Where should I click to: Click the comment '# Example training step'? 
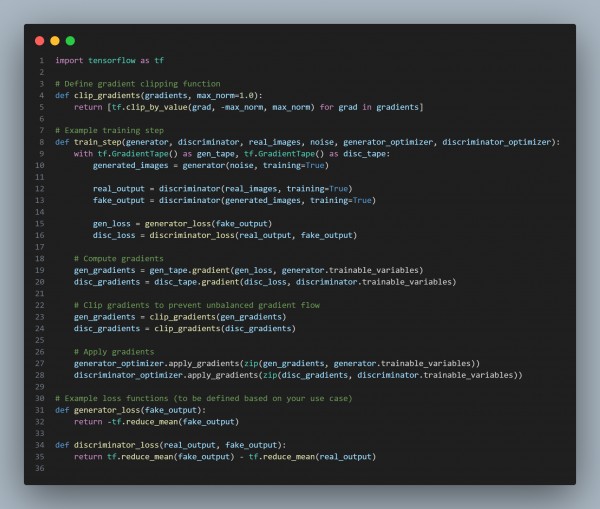[109, 131]
